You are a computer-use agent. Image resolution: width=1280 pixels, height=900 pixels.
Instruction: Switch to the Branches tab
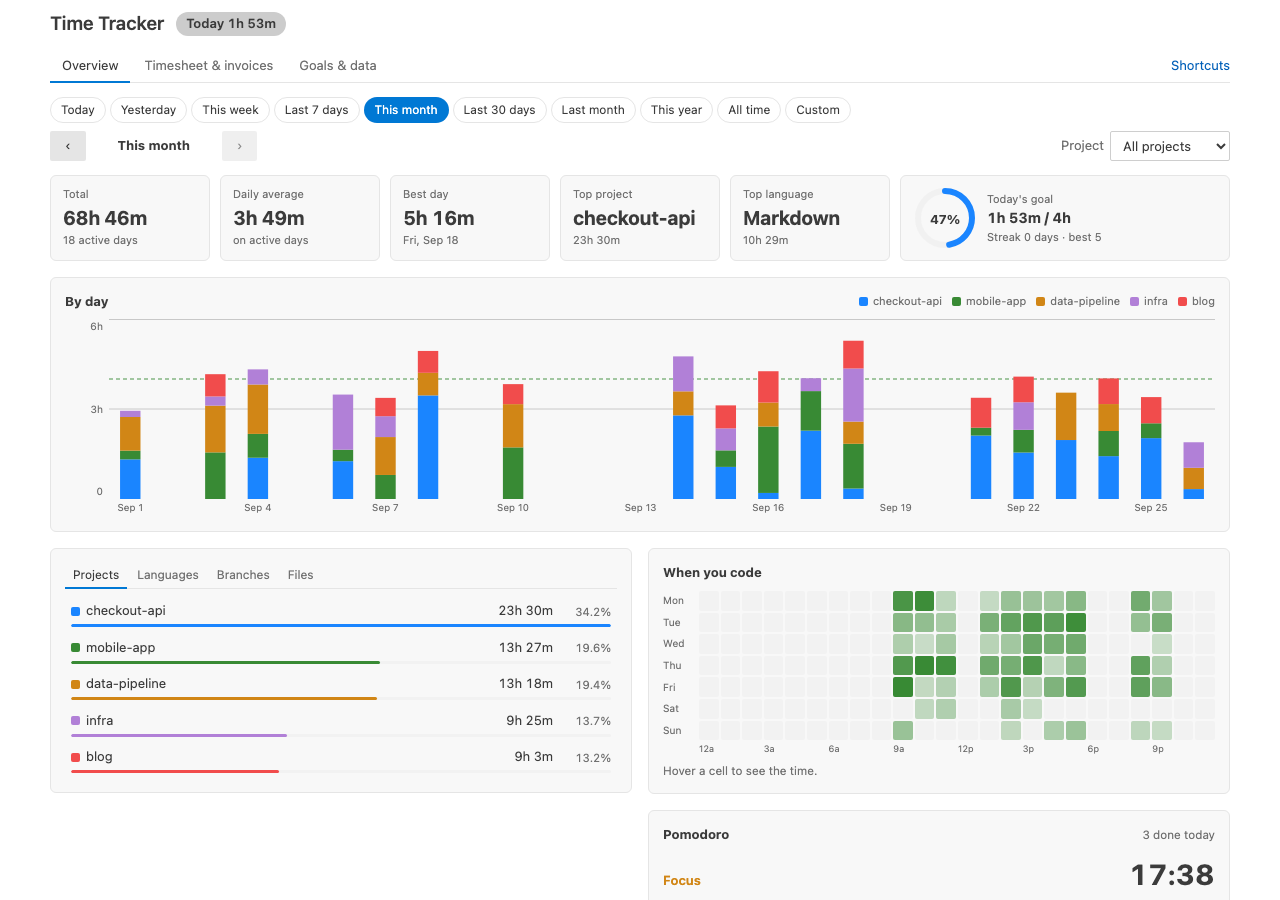pyautogui.click(x=243, y=575)
